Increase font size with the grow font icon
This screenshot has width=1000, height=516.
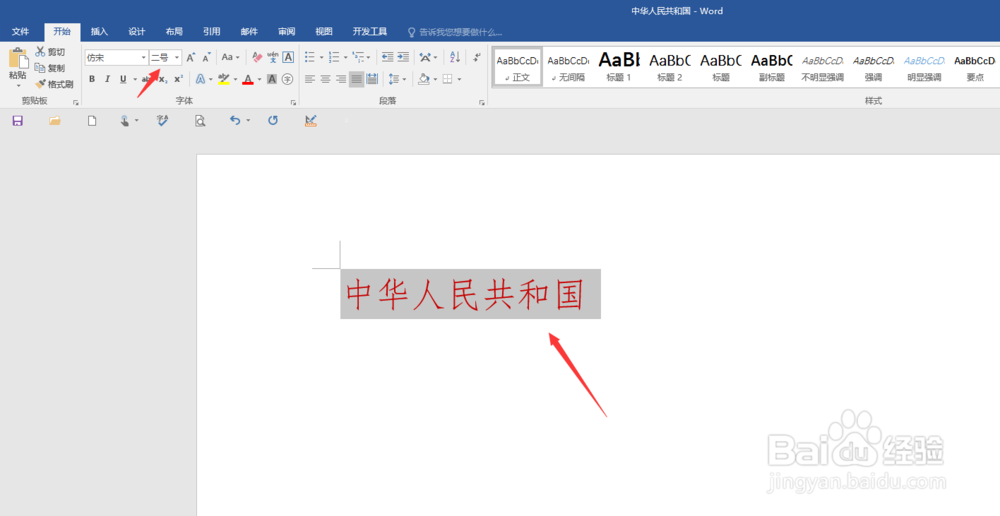(190, 57)
